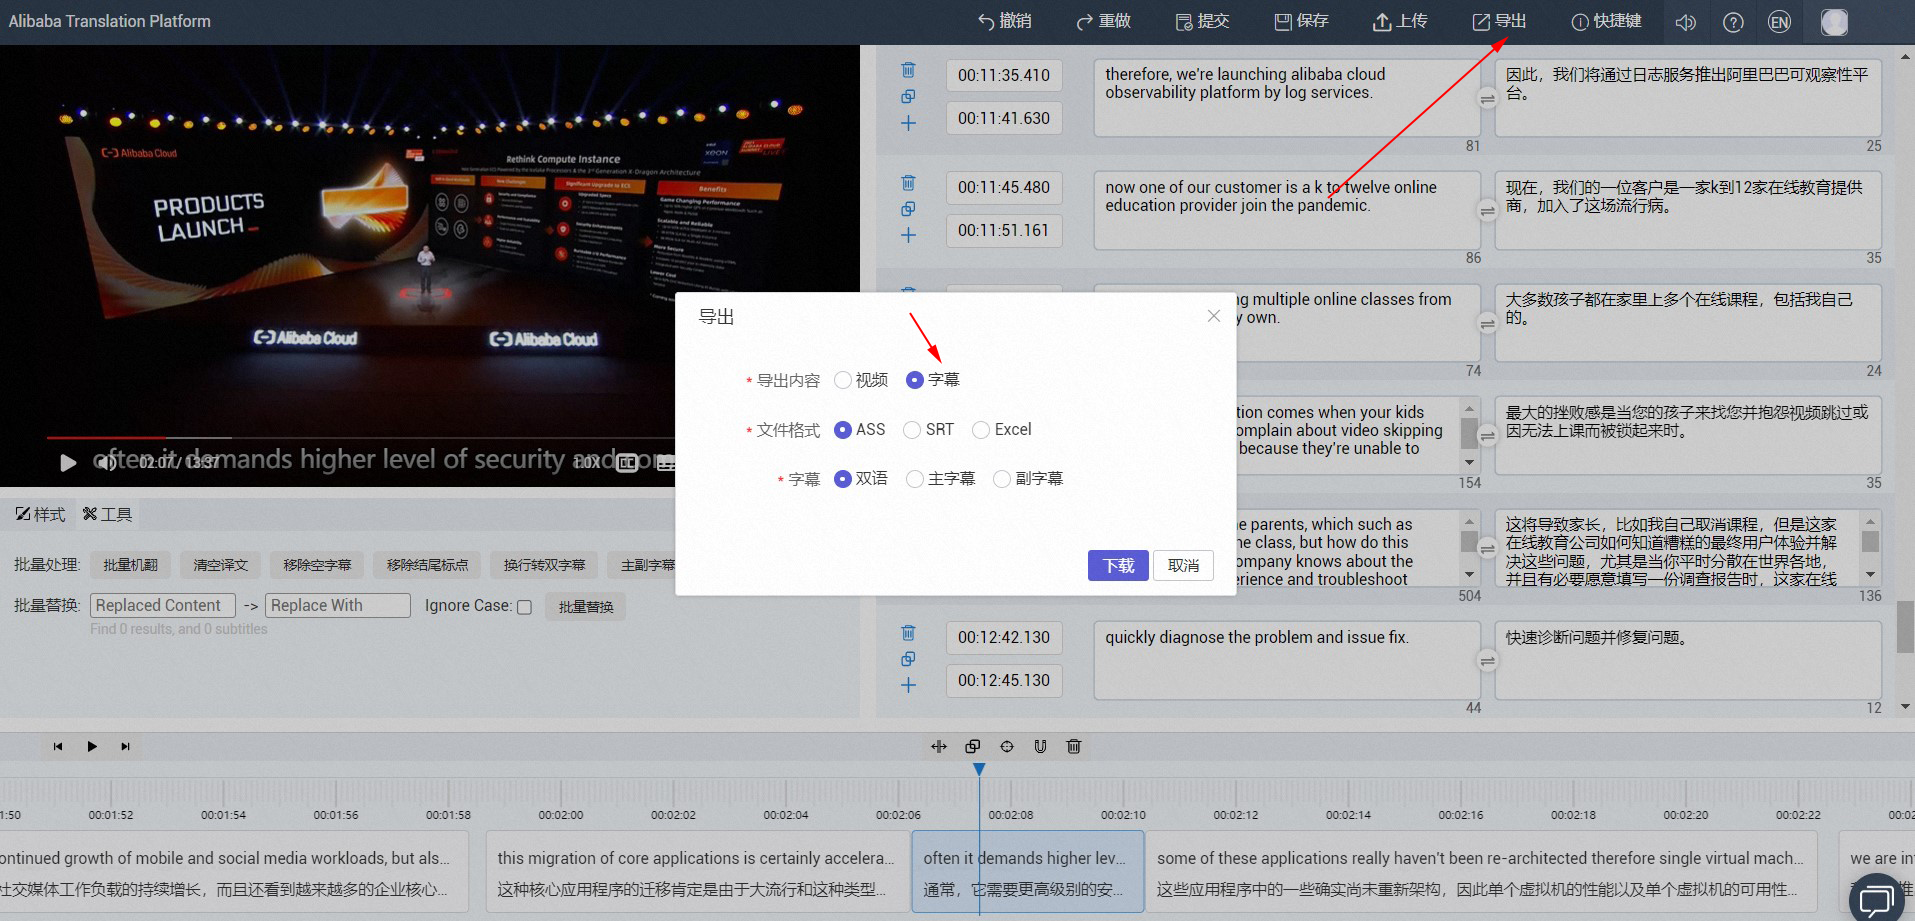Toggle the speaker sound icon in header
Image resolution: width=1915 pixels, height=921 pixels.
(x=1686, y=22)
